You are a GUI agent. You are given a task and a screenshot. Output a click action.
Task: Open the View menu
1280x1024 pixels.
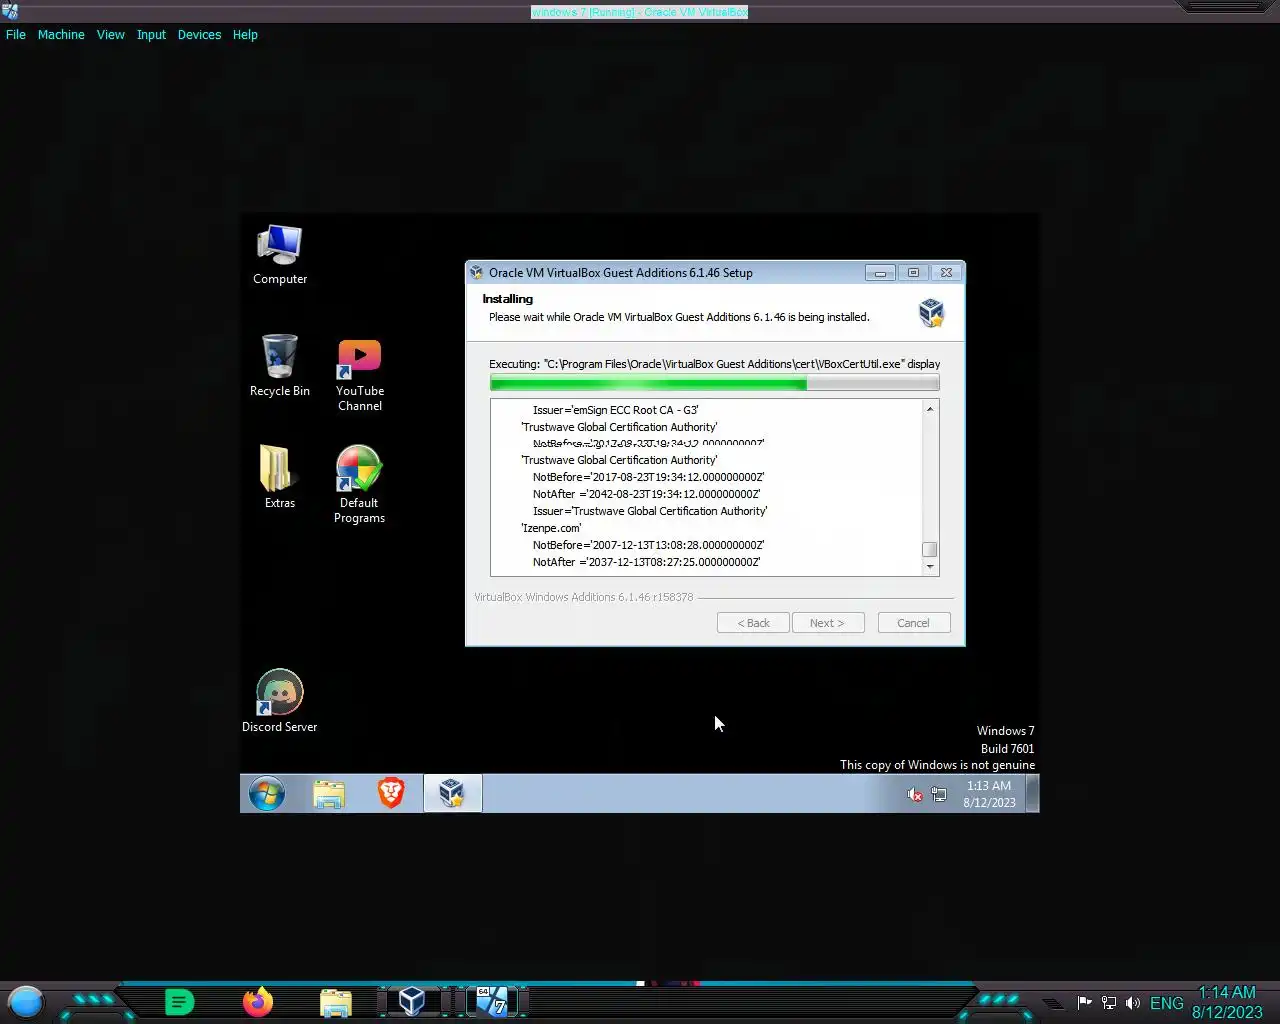pos(110,34)
